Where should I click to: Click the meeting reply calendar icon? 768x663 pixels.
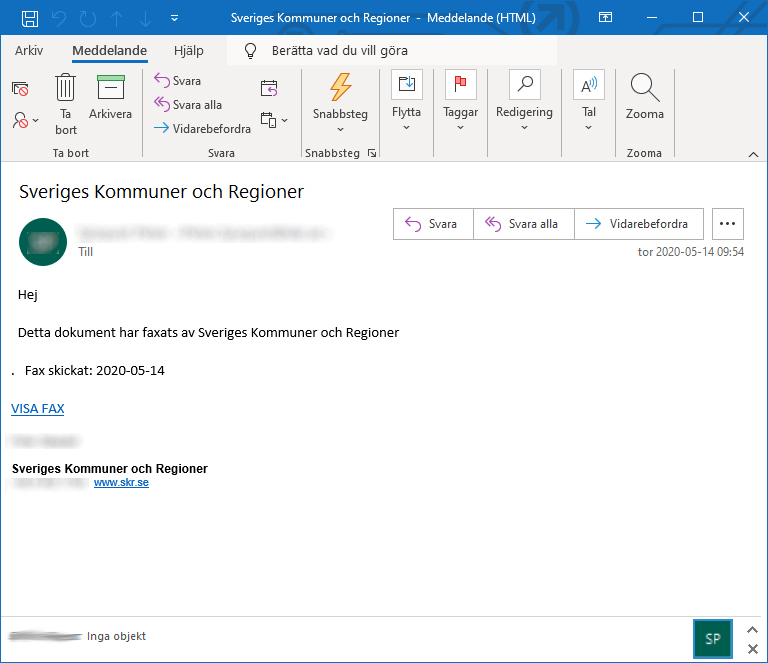(269, 89)
